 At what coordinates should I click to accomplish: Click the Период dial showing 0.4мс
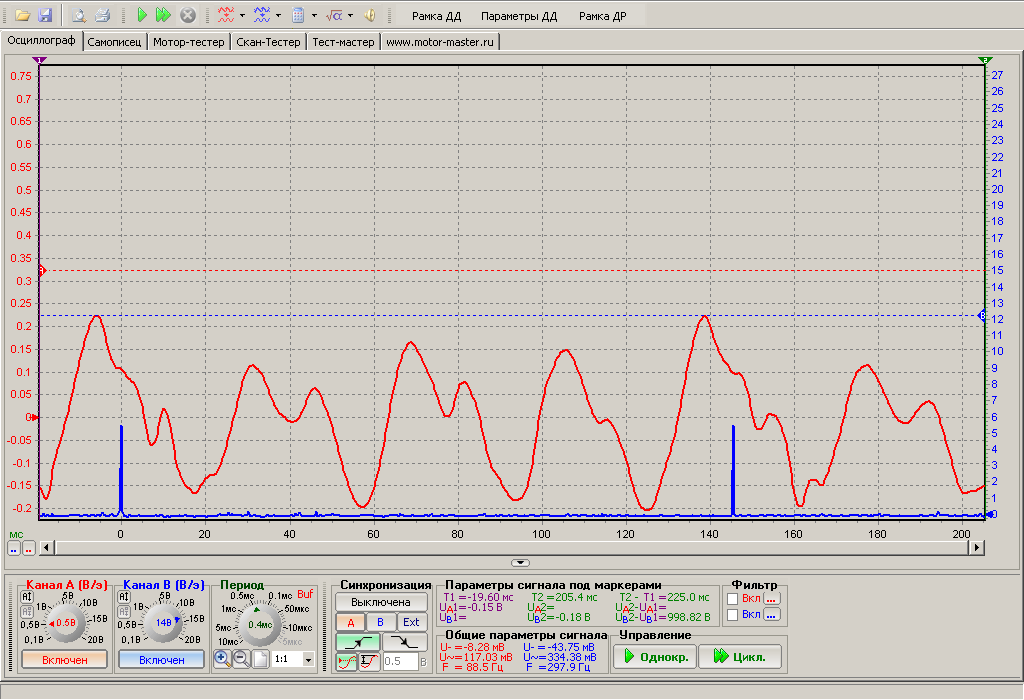coord(260,625)
